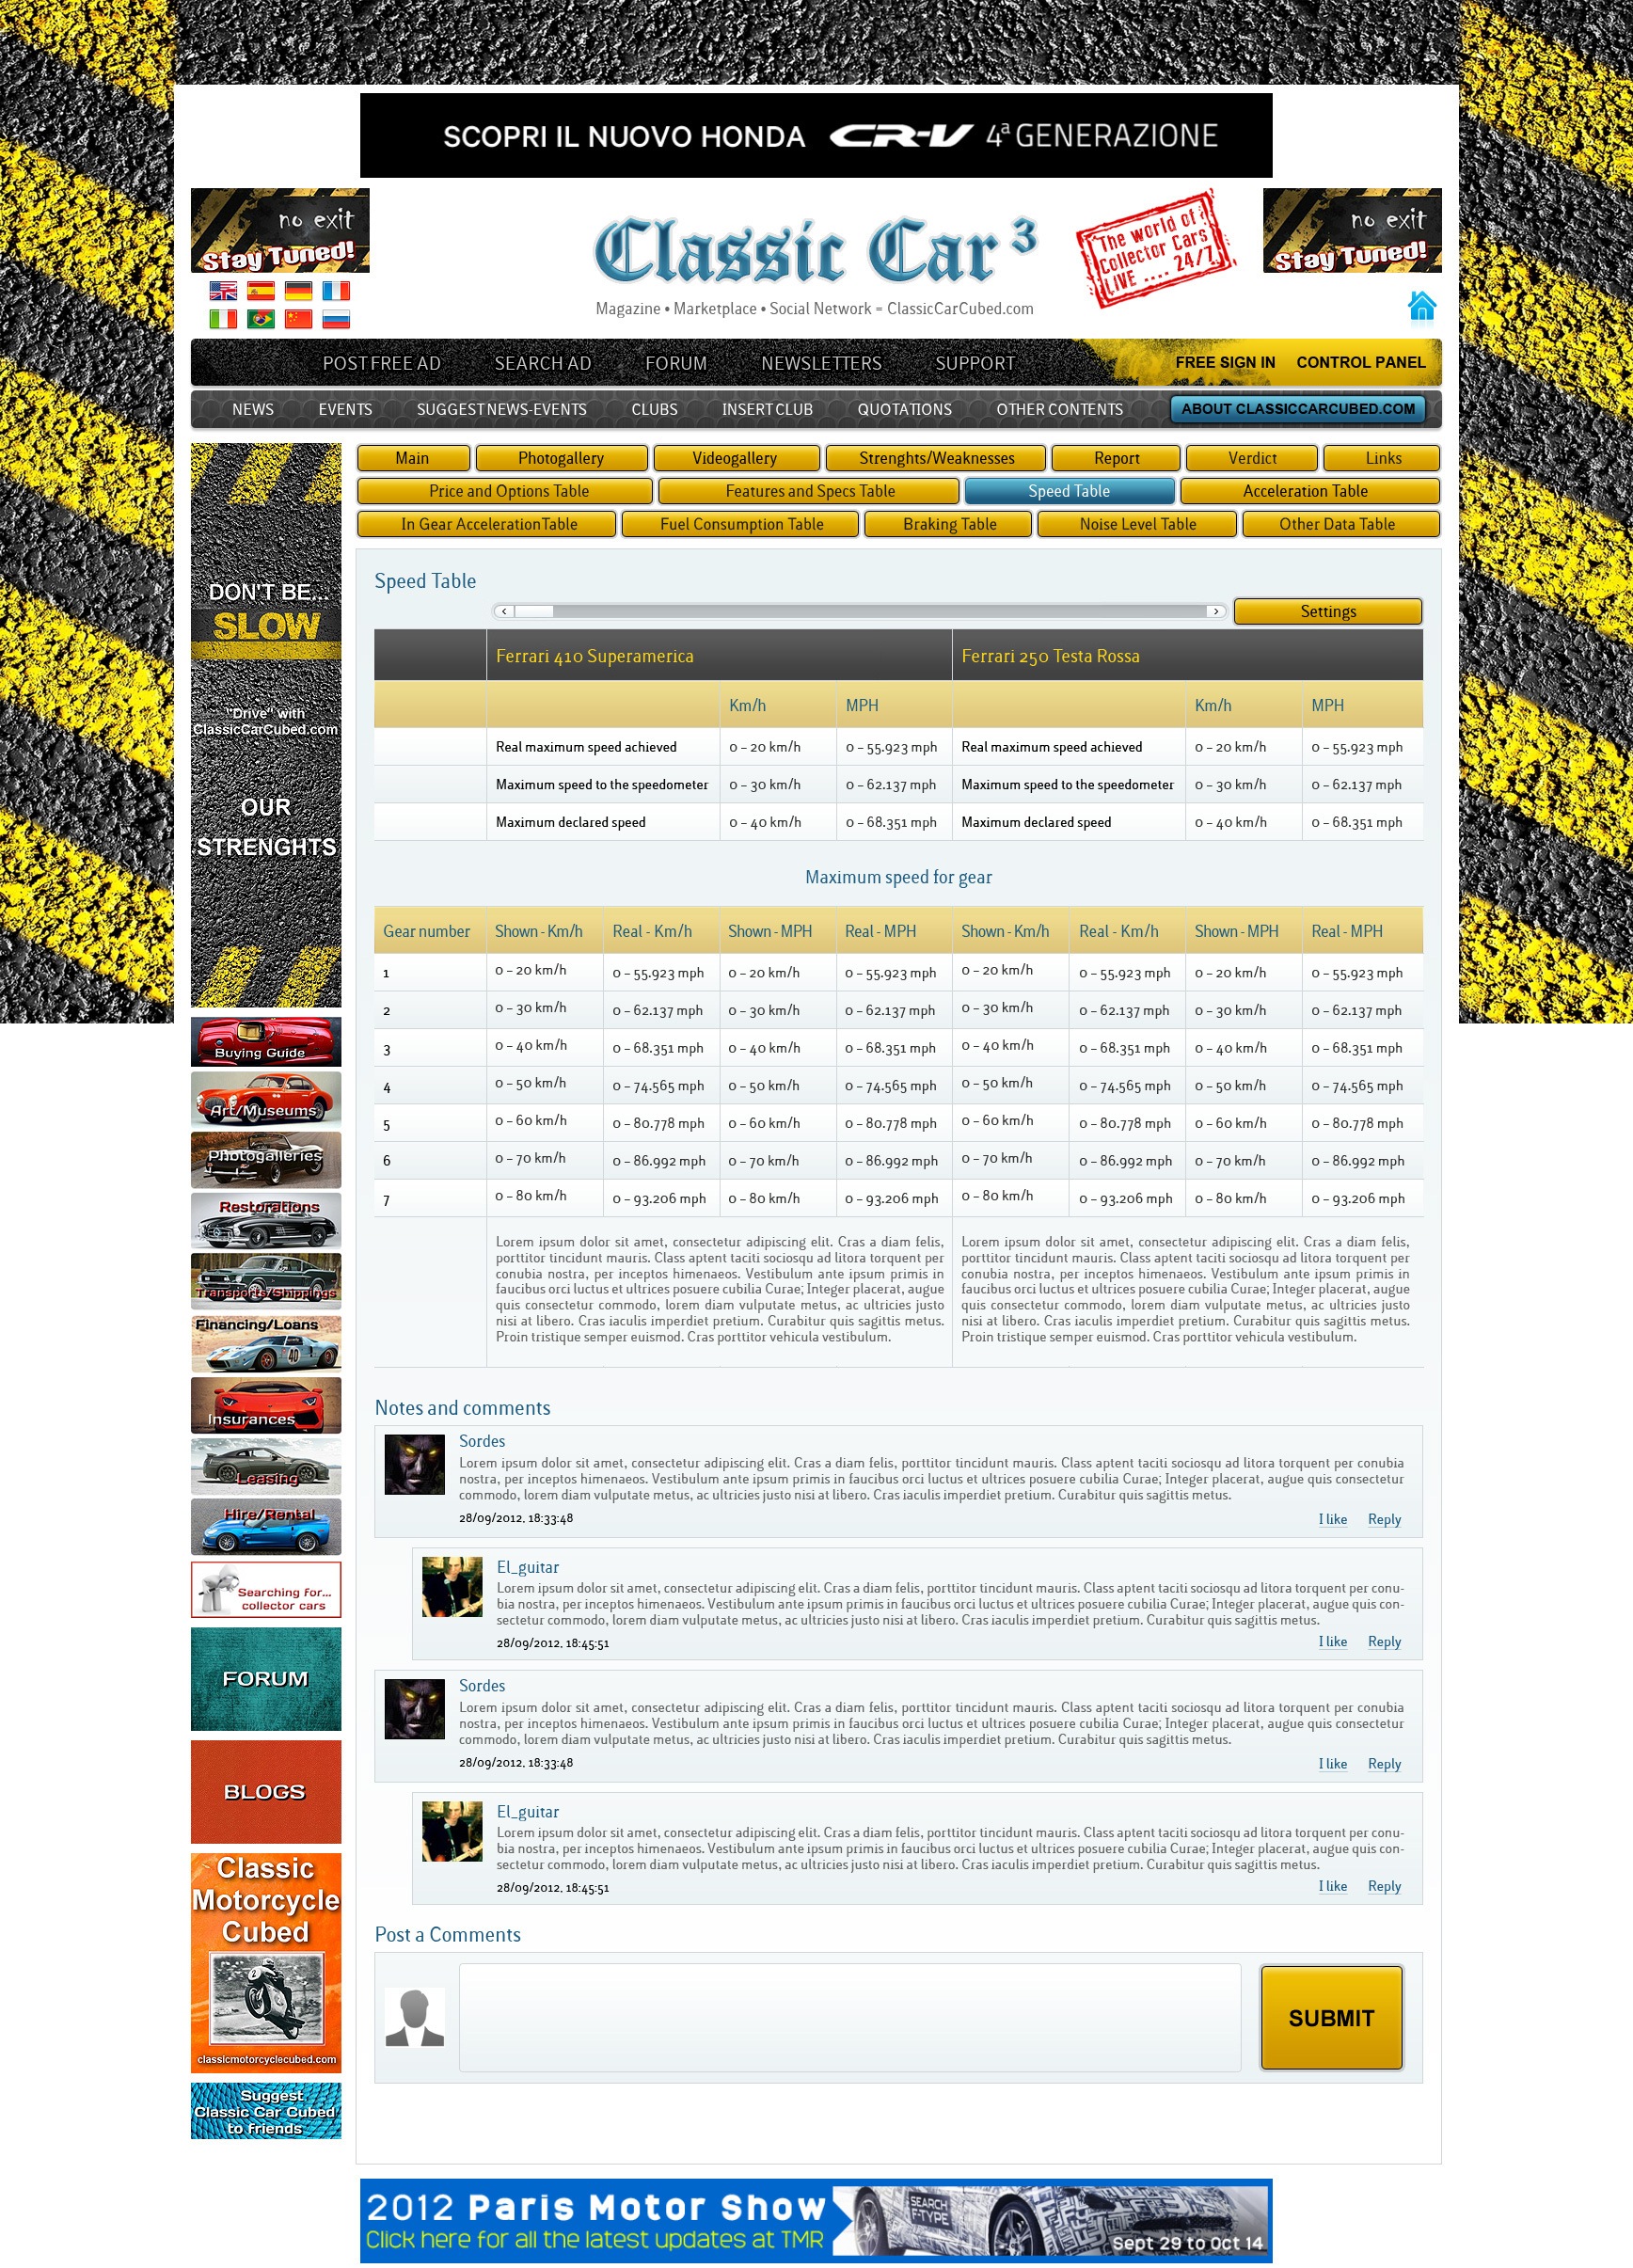Select the French flag language
This screenshot has height=2268, width=1633.
[x=336, y=291]
